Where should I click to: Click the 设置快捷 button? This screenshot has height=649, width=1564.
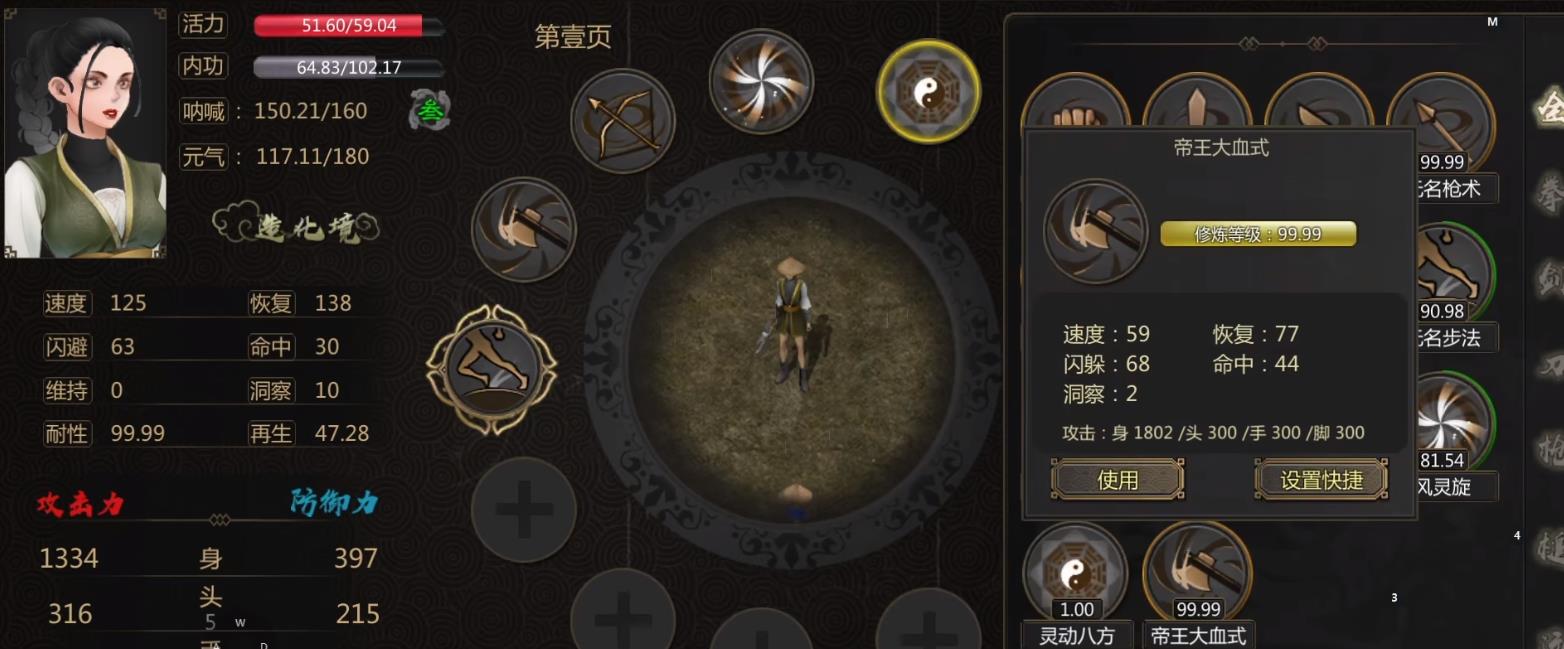pos(1321,479)
